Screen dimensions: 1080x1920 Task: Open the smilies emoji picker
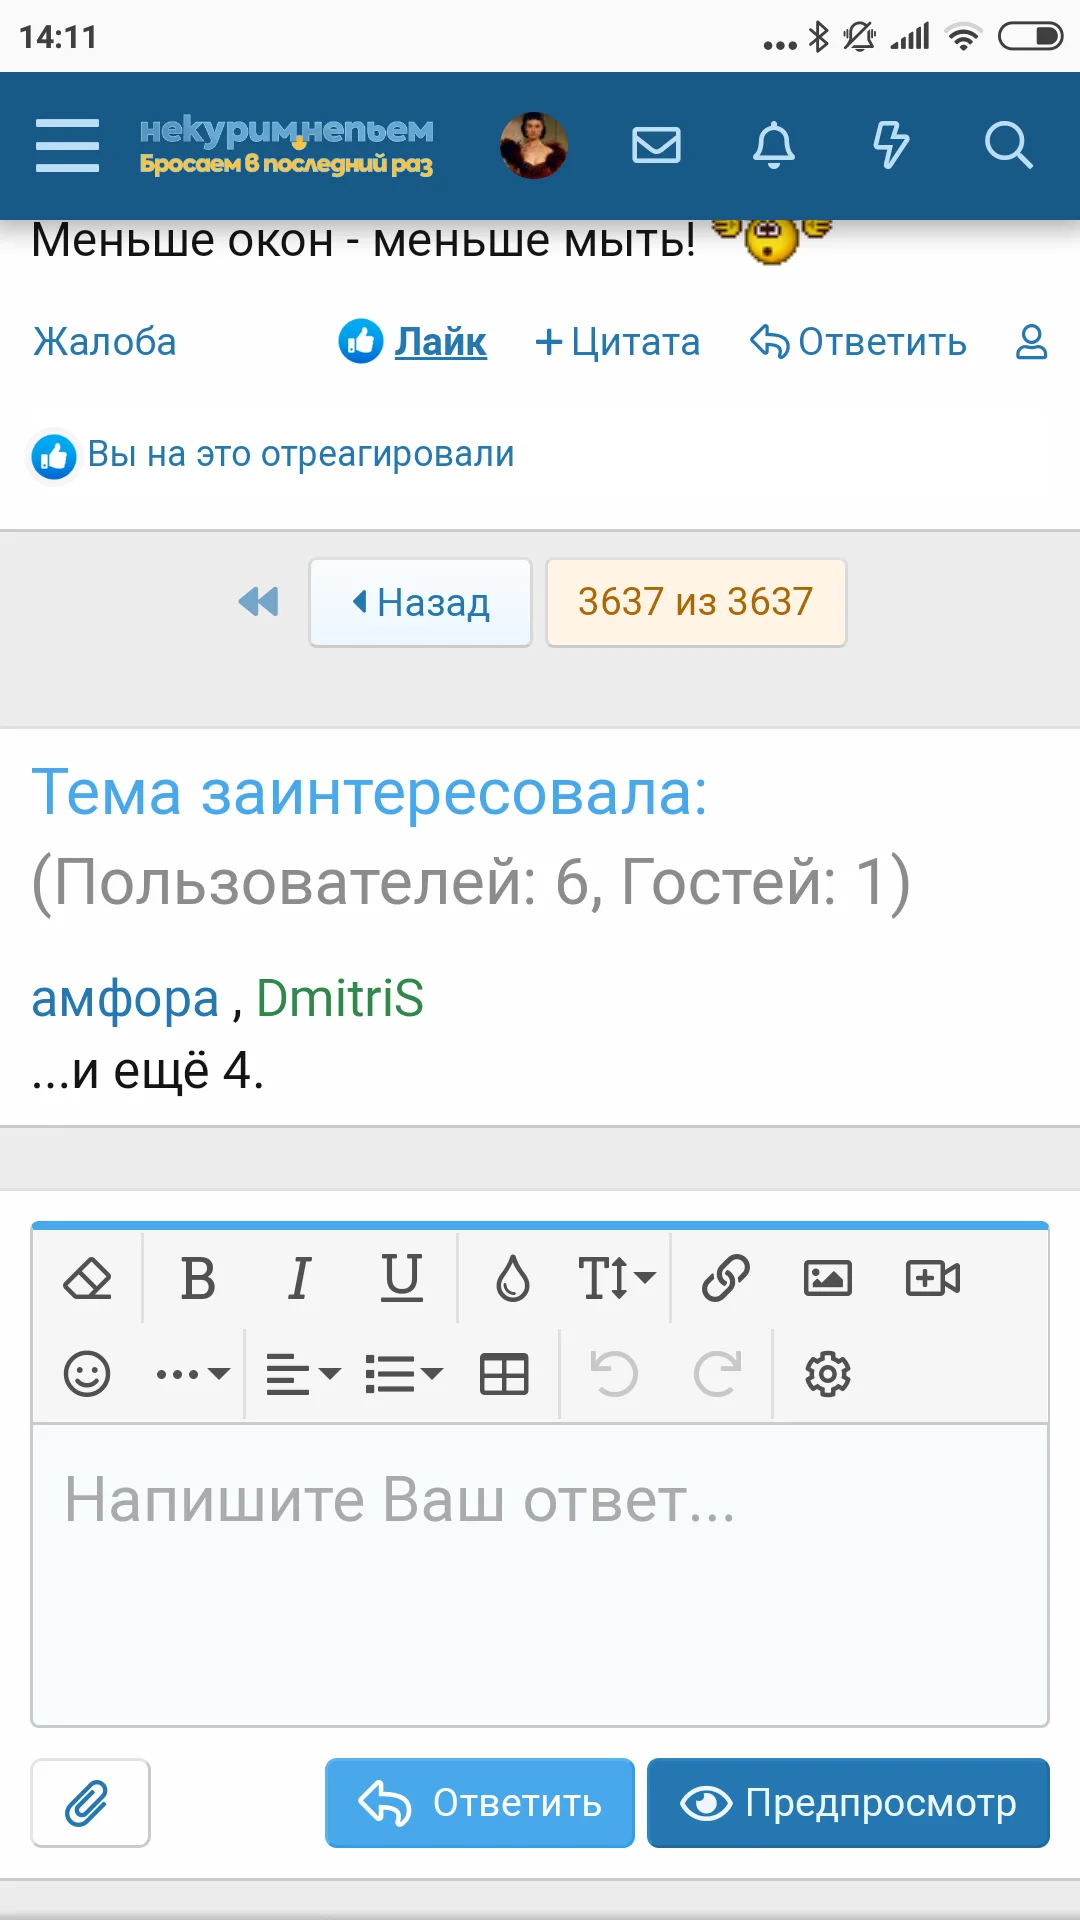[87, 1374]
